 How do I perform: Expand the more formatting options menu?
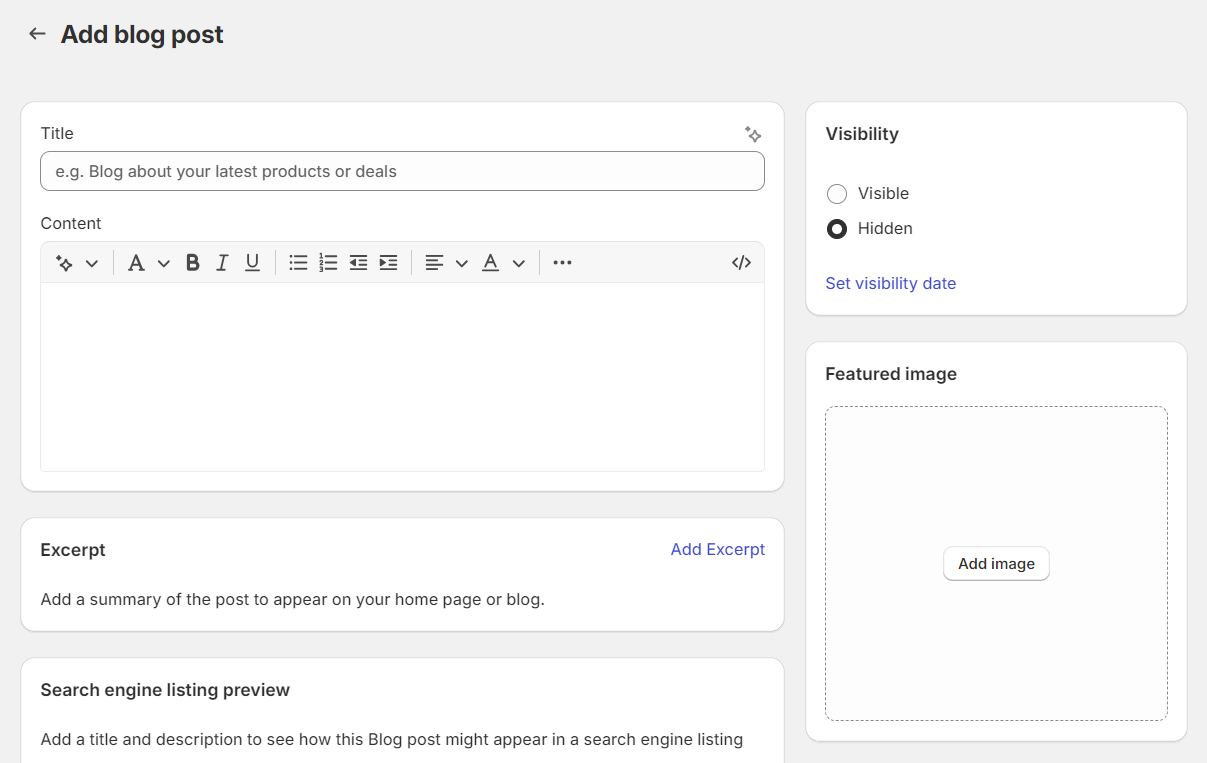pyautogui.click(x=562, y=262)
